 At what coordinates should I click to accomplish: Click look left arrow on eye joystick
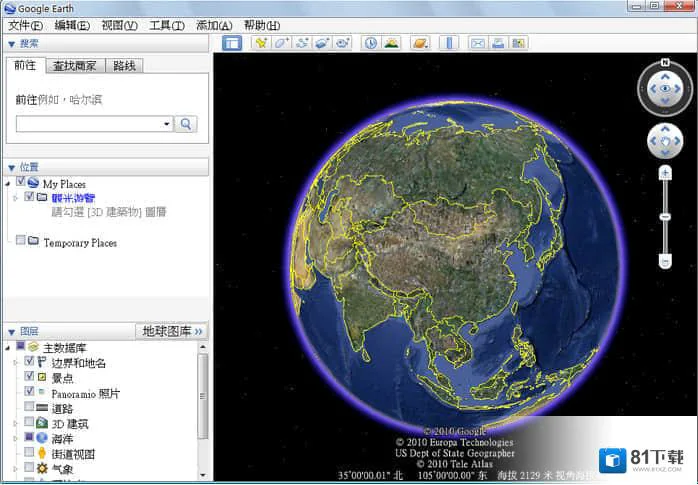pyautogui.click(x=653, y=89)
